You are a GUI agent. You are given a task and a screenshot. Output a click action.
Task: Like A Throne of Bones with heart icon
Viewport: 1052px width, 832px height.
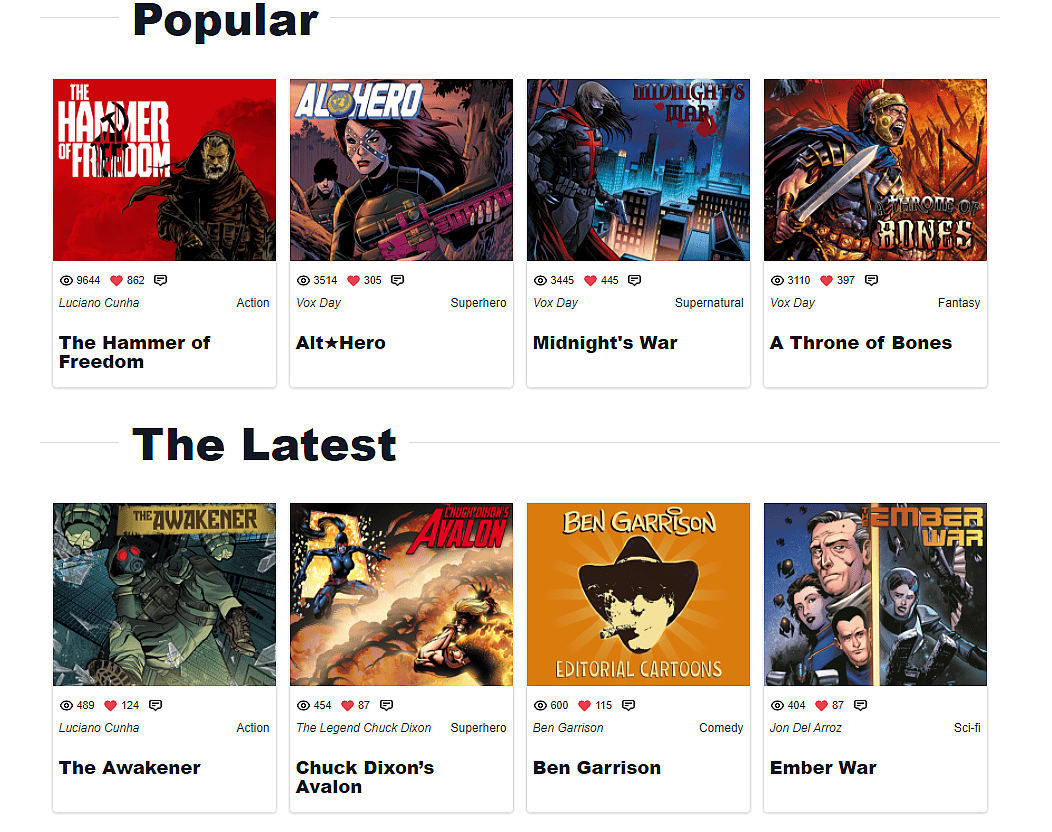pos(827,280)
